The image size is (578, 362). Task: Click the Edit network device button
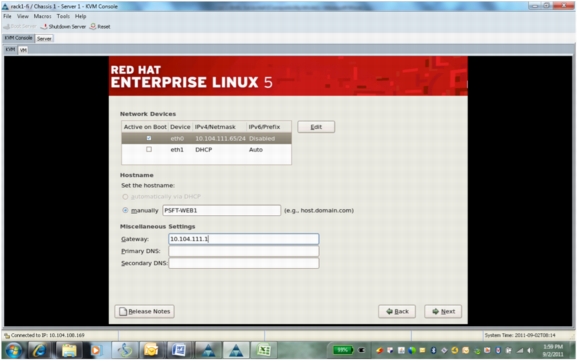tap(316, 127)
